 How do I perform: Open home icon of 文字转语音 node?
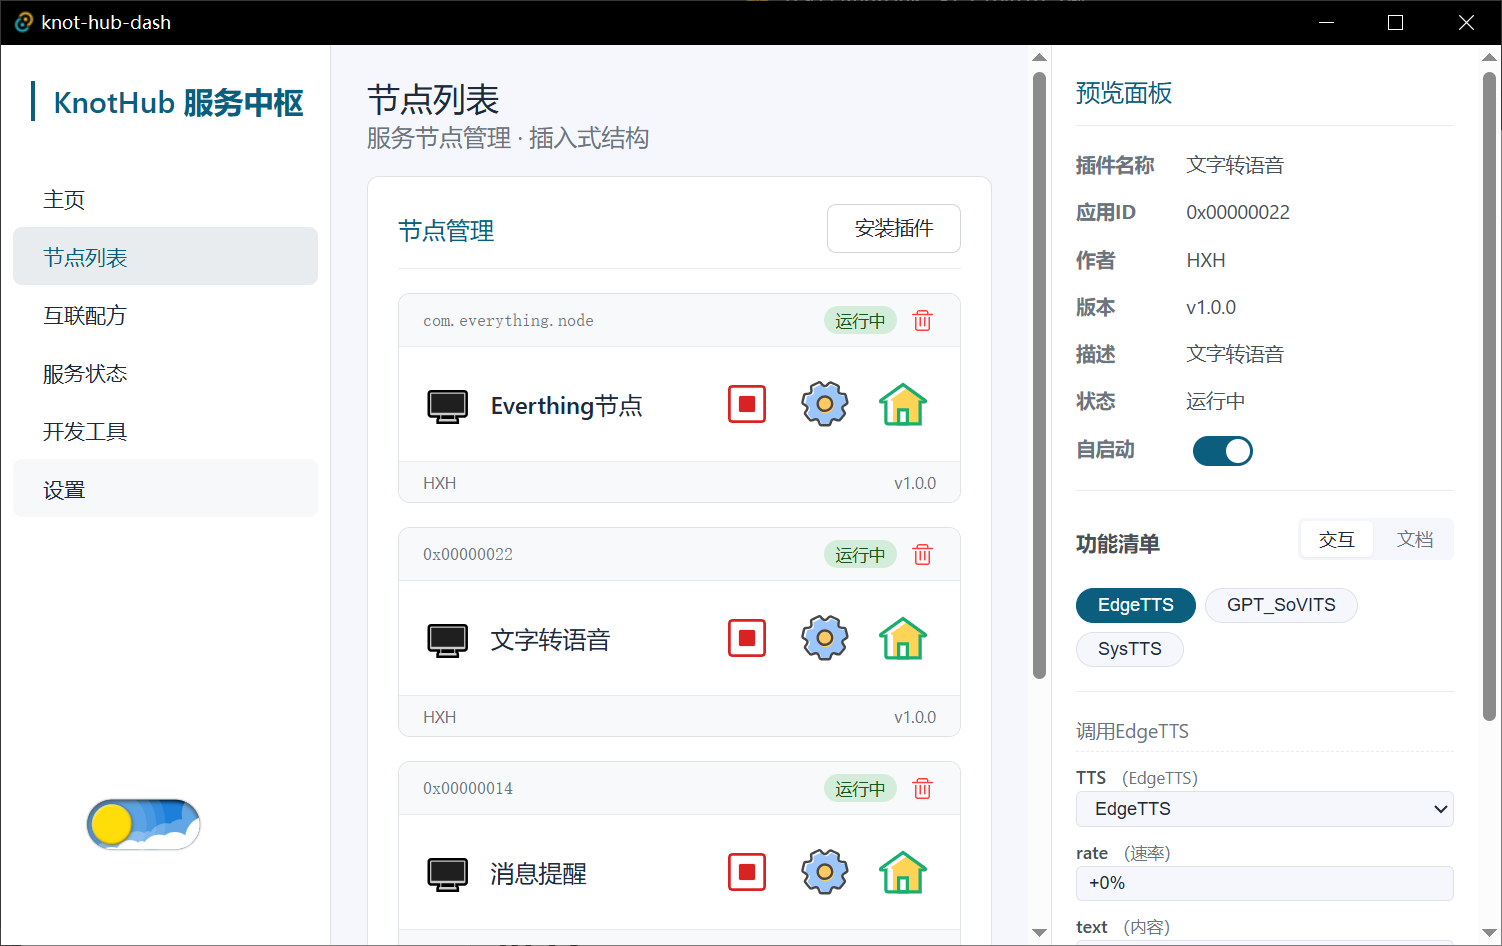coord(903,638)
